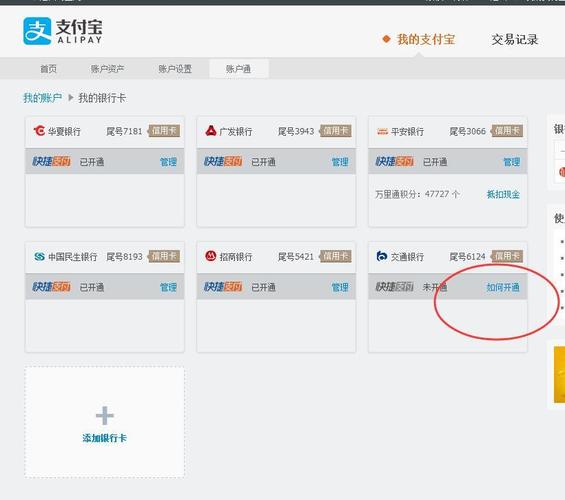Image resolution: width=565 pixels, height=500 pixels.
Task: Click 管理 on the 中国民生银行 card
Action: 168,287
